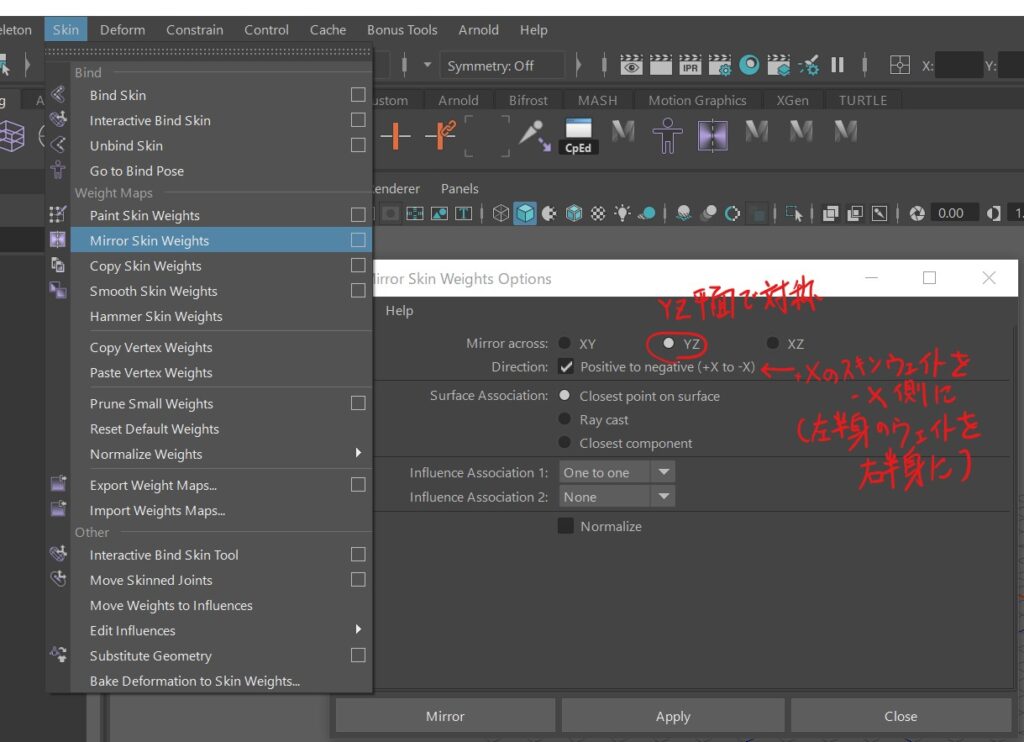The image size is (1024, 742).
Task: Open the Deform menu
Action: (123, 30)
